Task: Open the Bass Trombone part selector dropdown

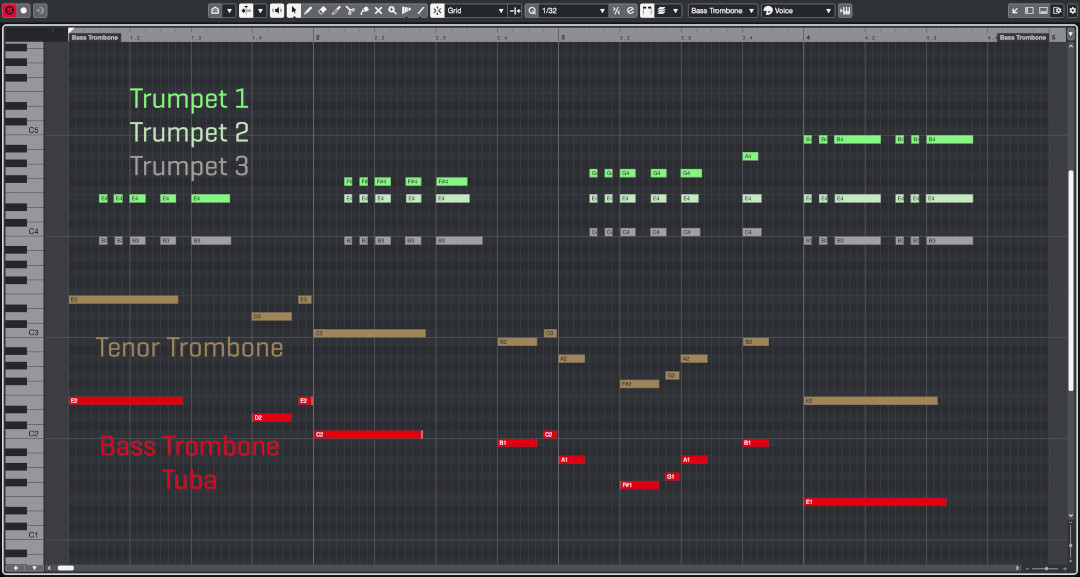Action: tap(723, 10)
